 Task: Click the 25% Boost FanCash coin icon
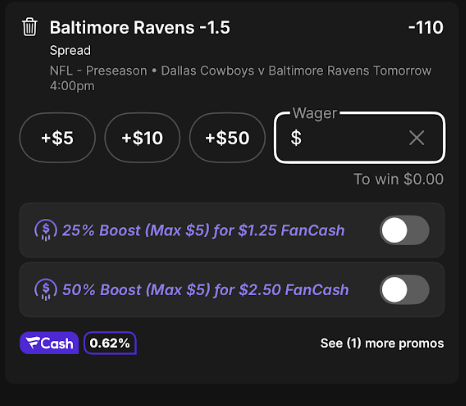(x=46, y=230)
